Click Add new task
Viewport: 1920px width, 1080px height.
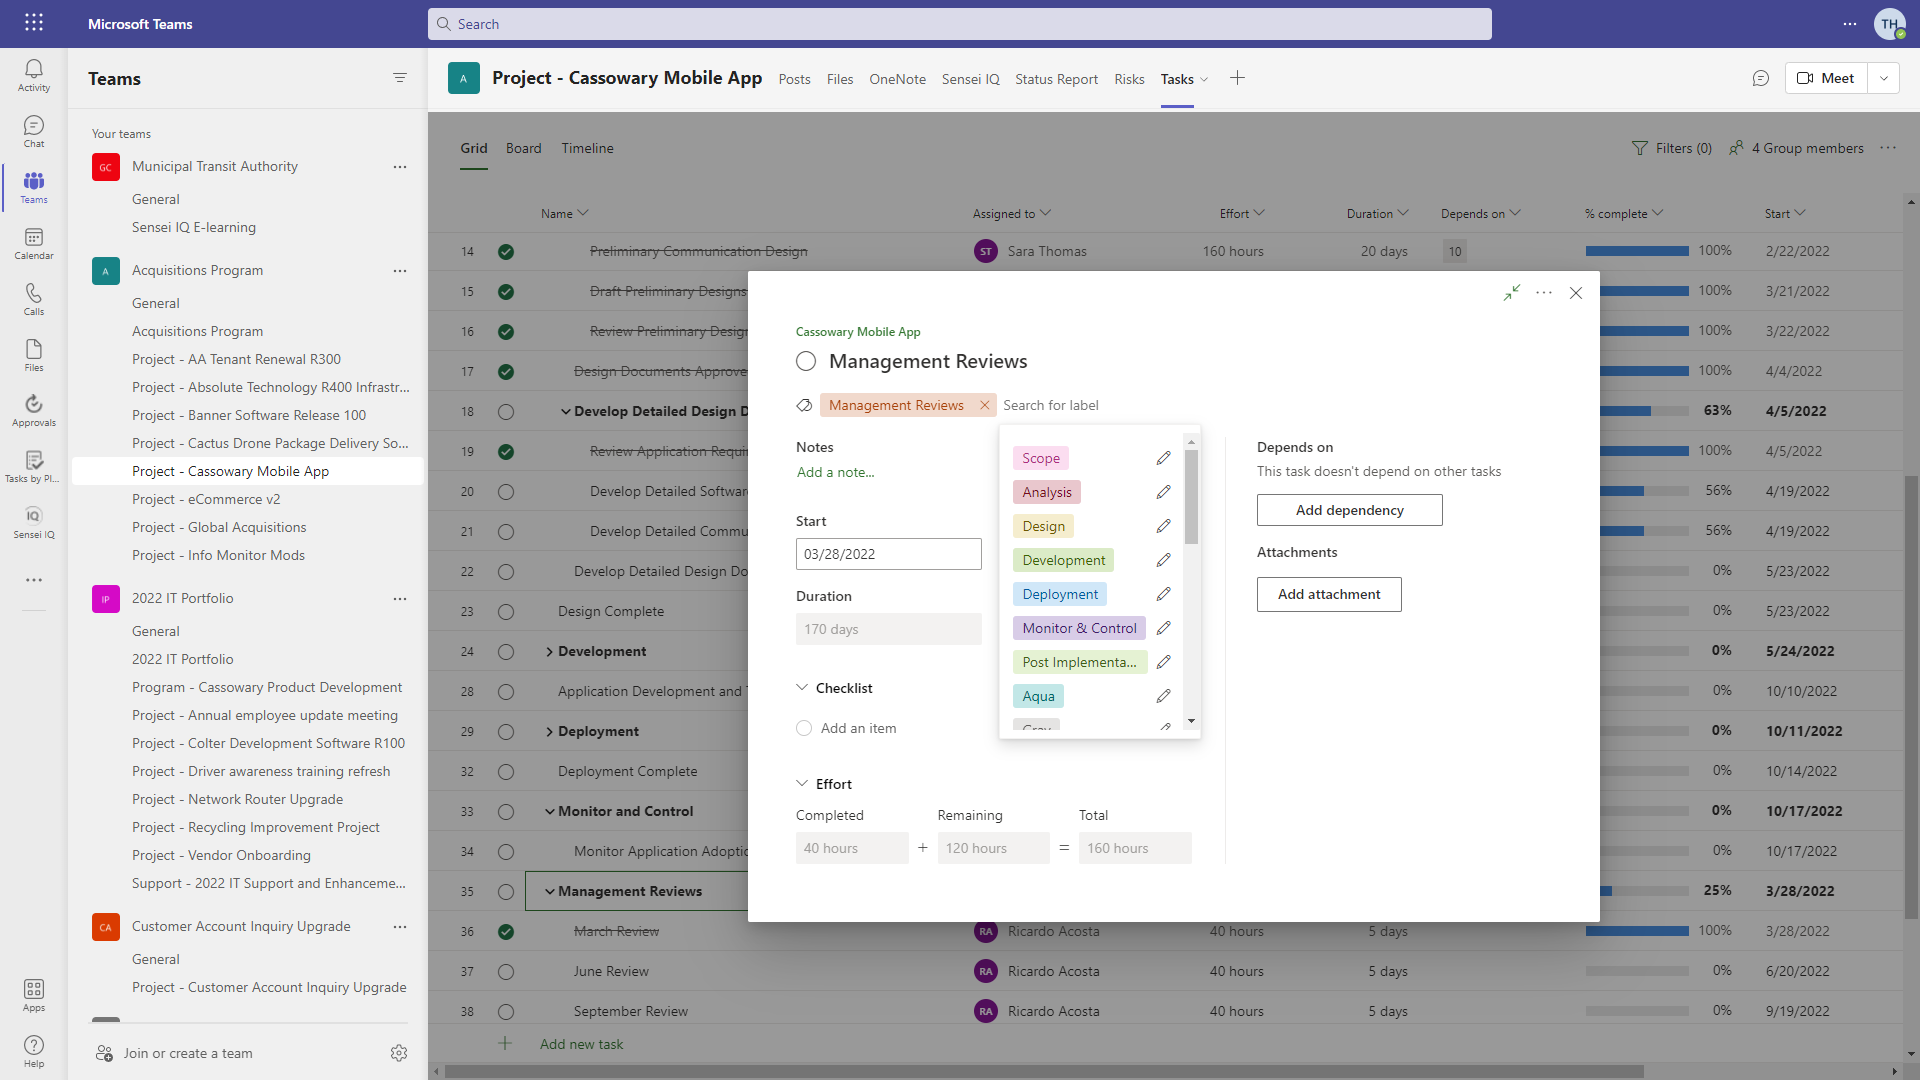click(581, 1044)
